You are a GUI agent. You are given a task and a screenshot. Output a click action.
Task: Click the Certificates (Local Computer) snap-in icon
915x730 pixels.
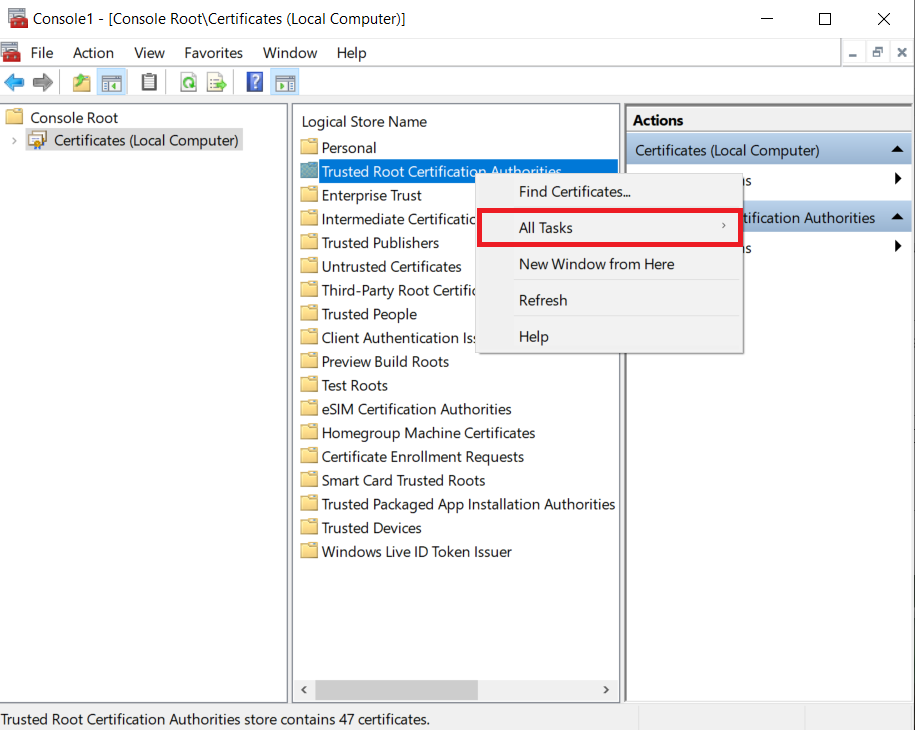point(38,140)
